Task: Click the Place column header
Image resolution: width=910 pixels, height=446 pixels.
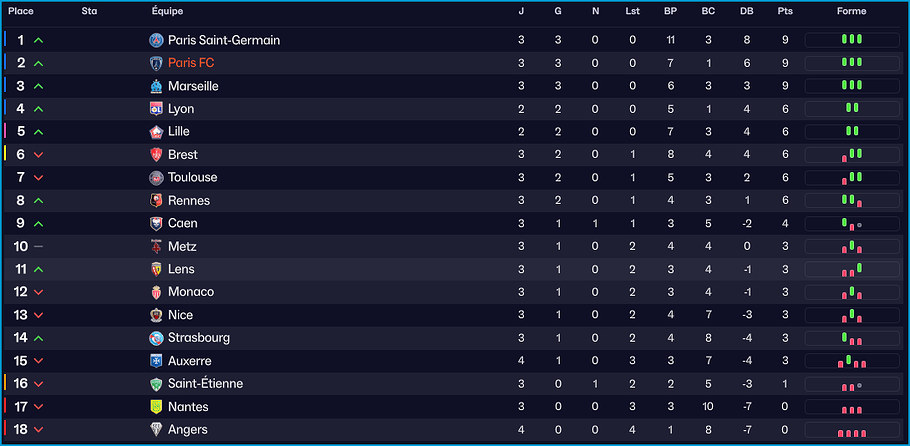Action: tap(21, 11)
